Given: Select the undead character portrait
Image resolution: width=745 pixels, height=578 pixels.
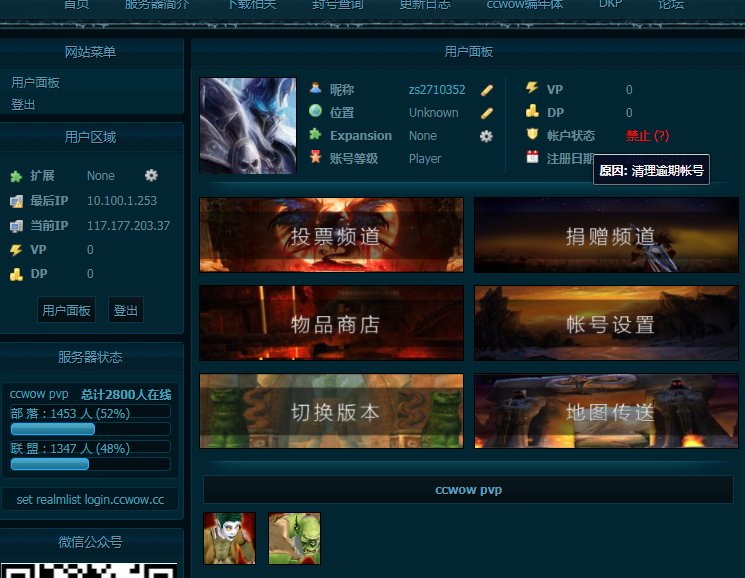Looking at the screenshot, I should coord(229,539).
